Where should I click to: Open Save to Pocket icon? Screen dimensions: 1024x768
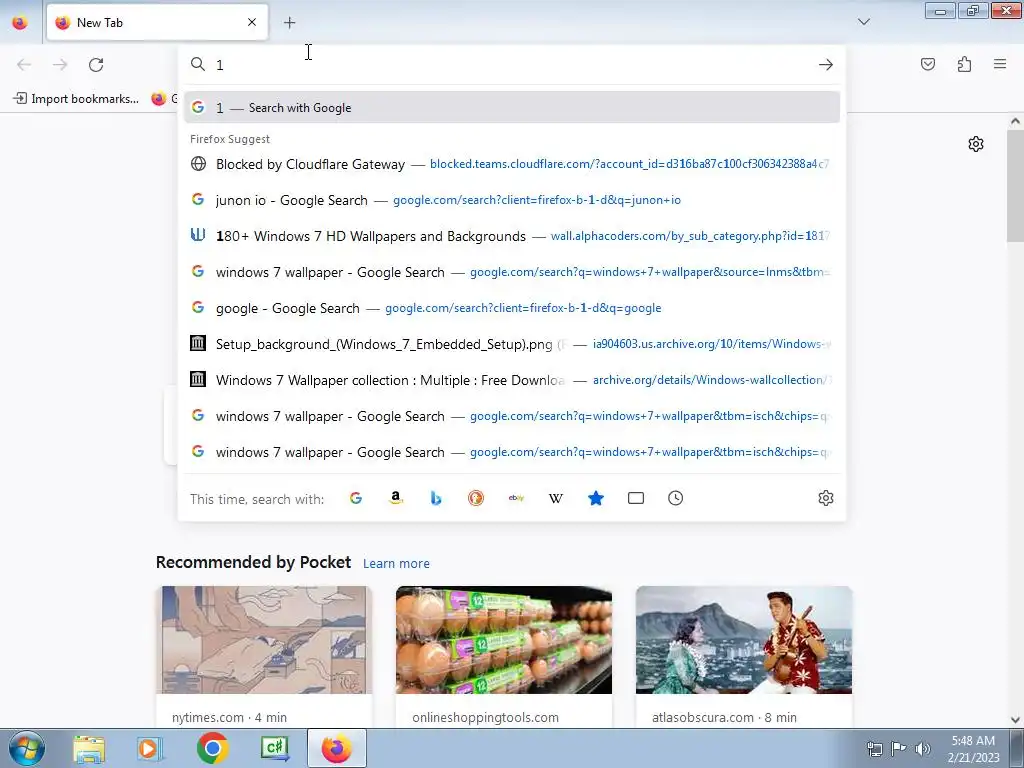pyautogui.click(x=928, y=64)
